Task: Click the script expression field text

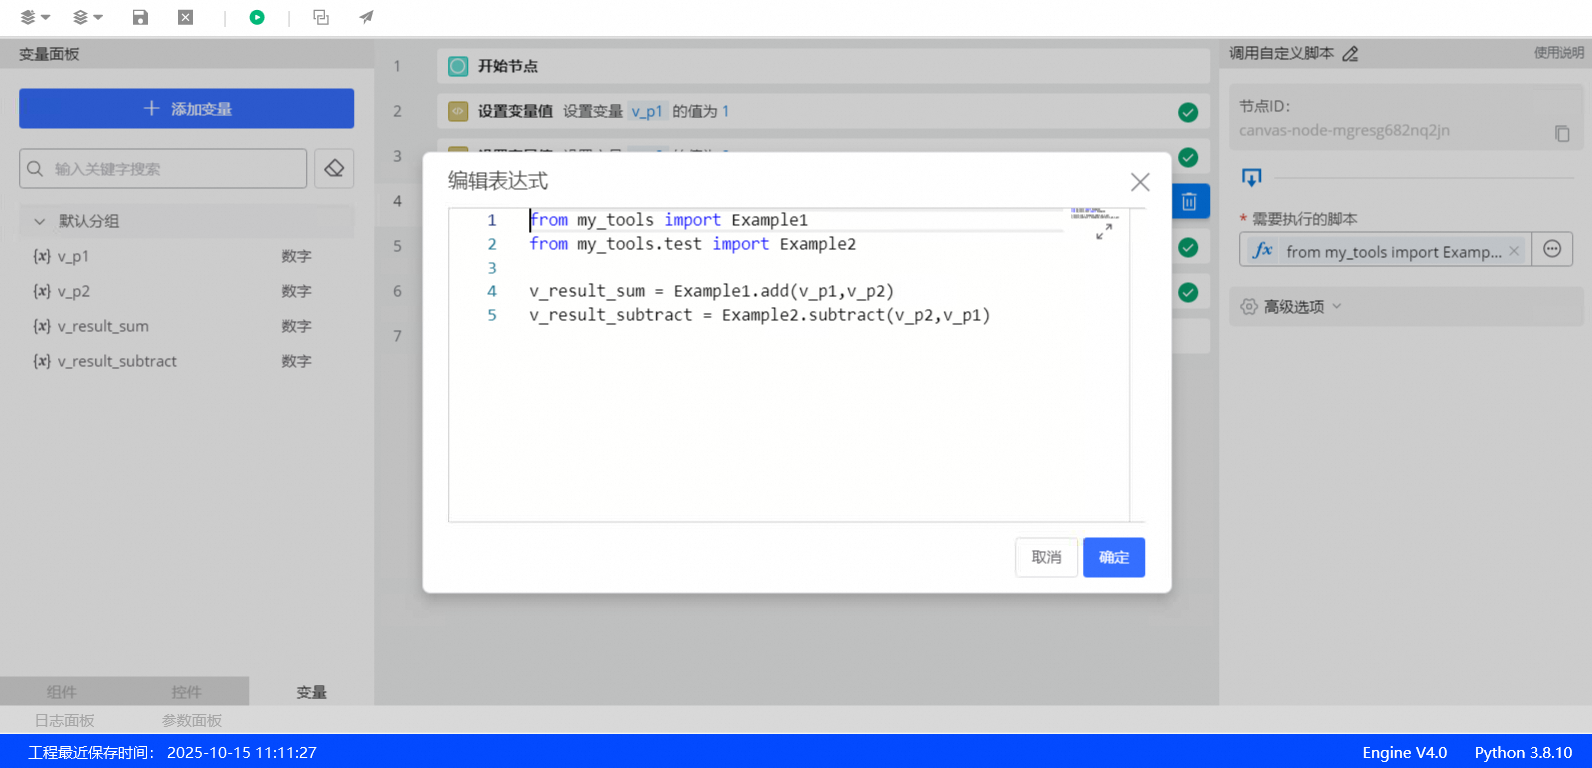Action: click(1394, 252)
